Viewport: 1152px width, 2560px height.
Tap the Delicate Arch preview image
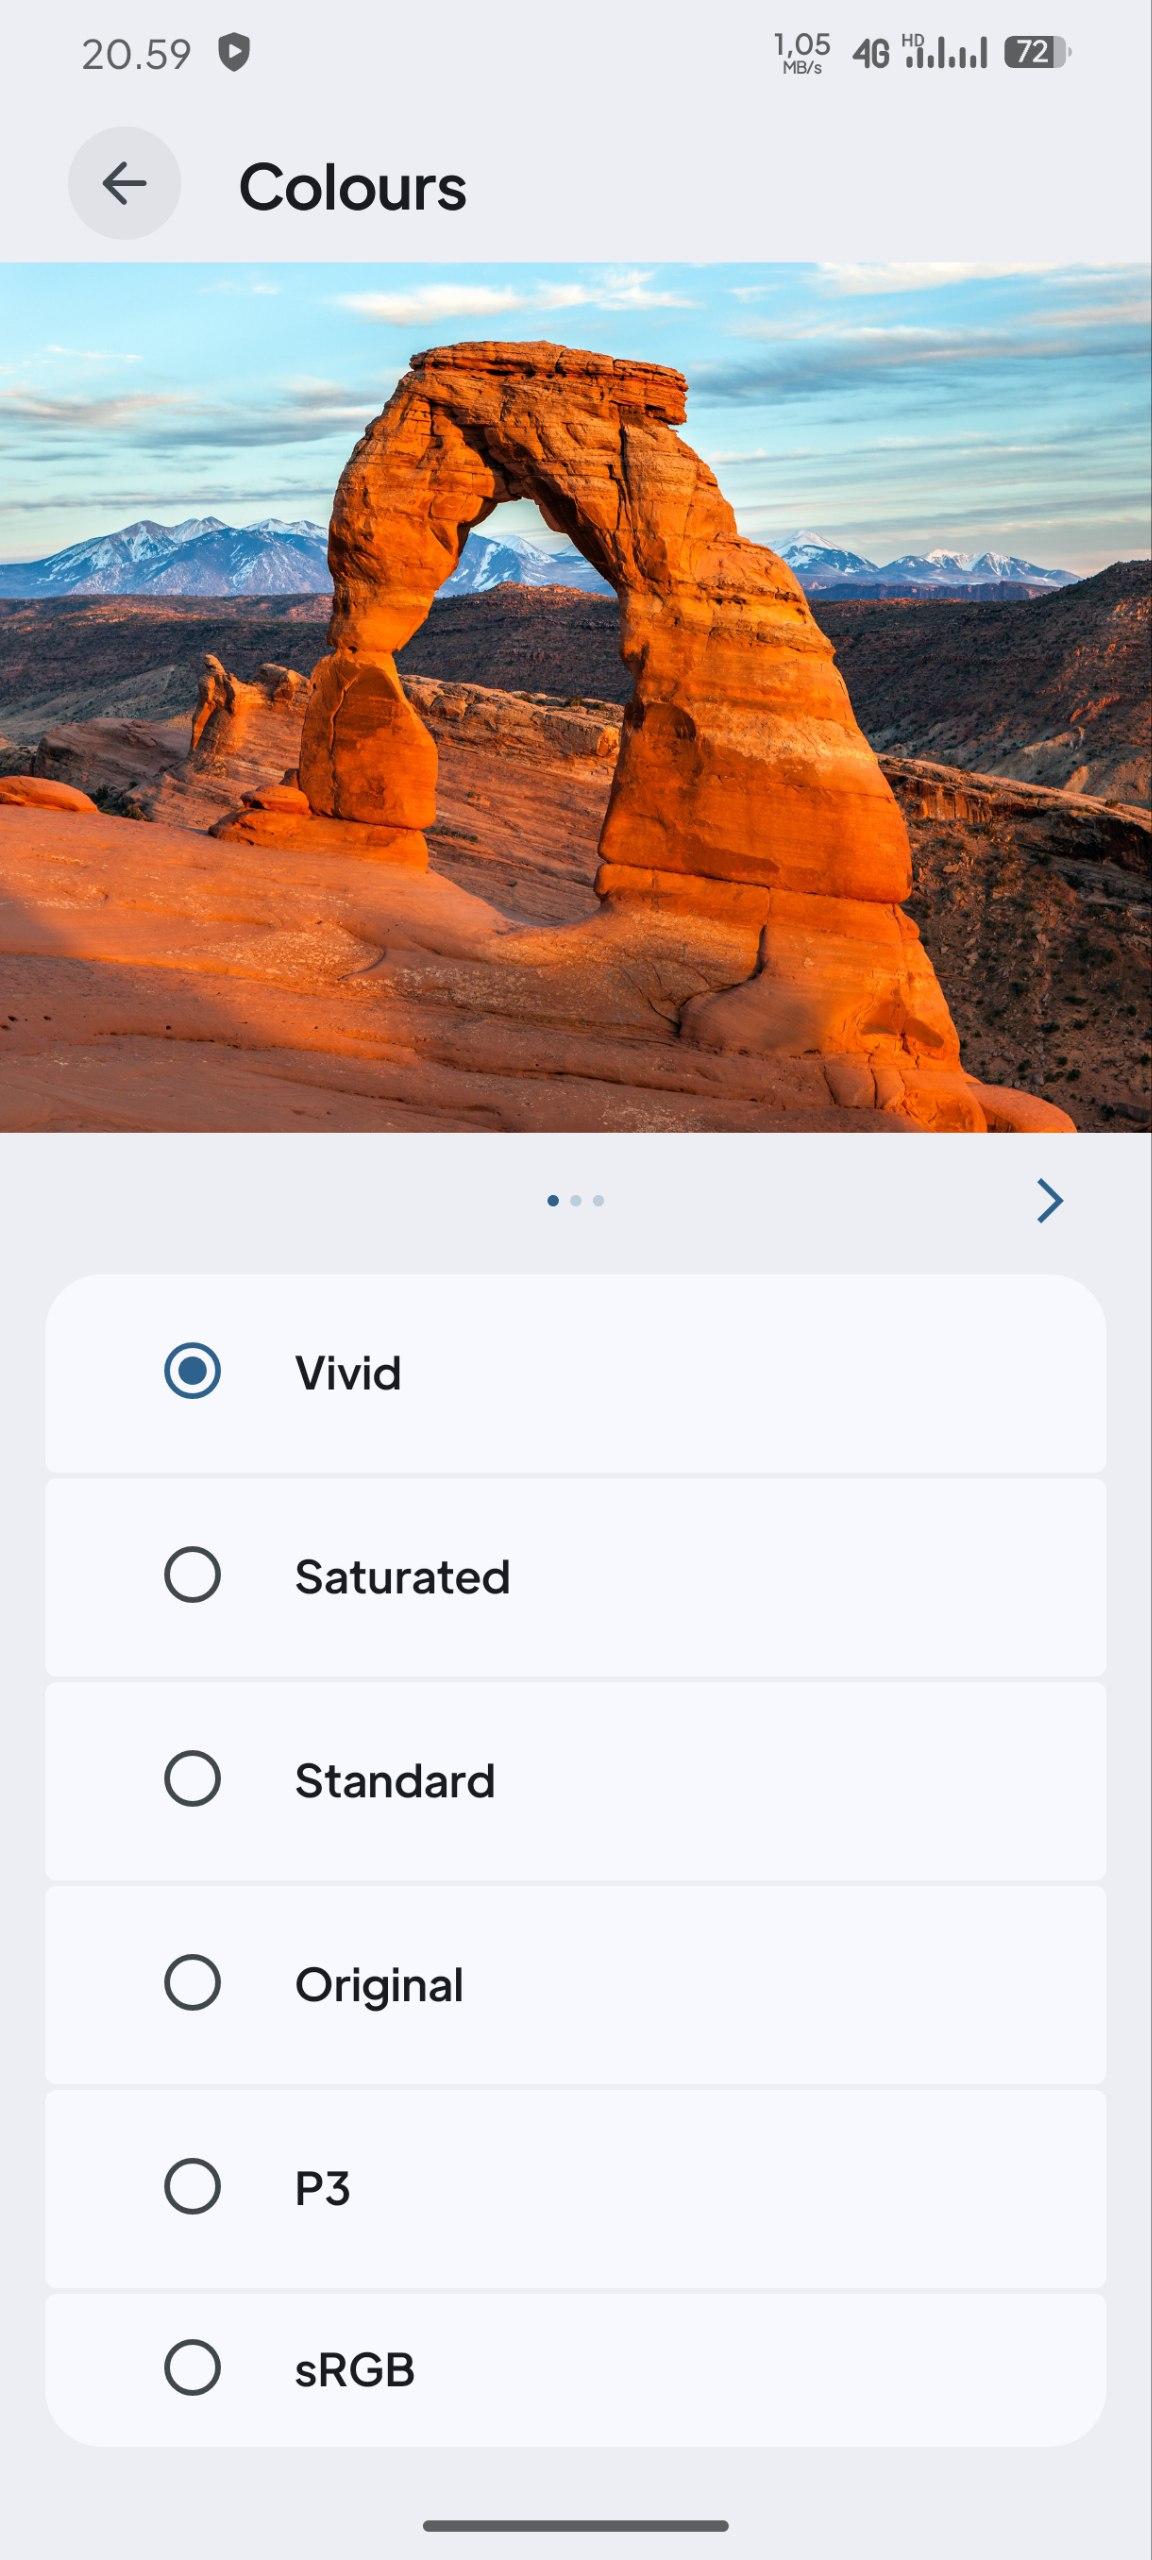576,697
